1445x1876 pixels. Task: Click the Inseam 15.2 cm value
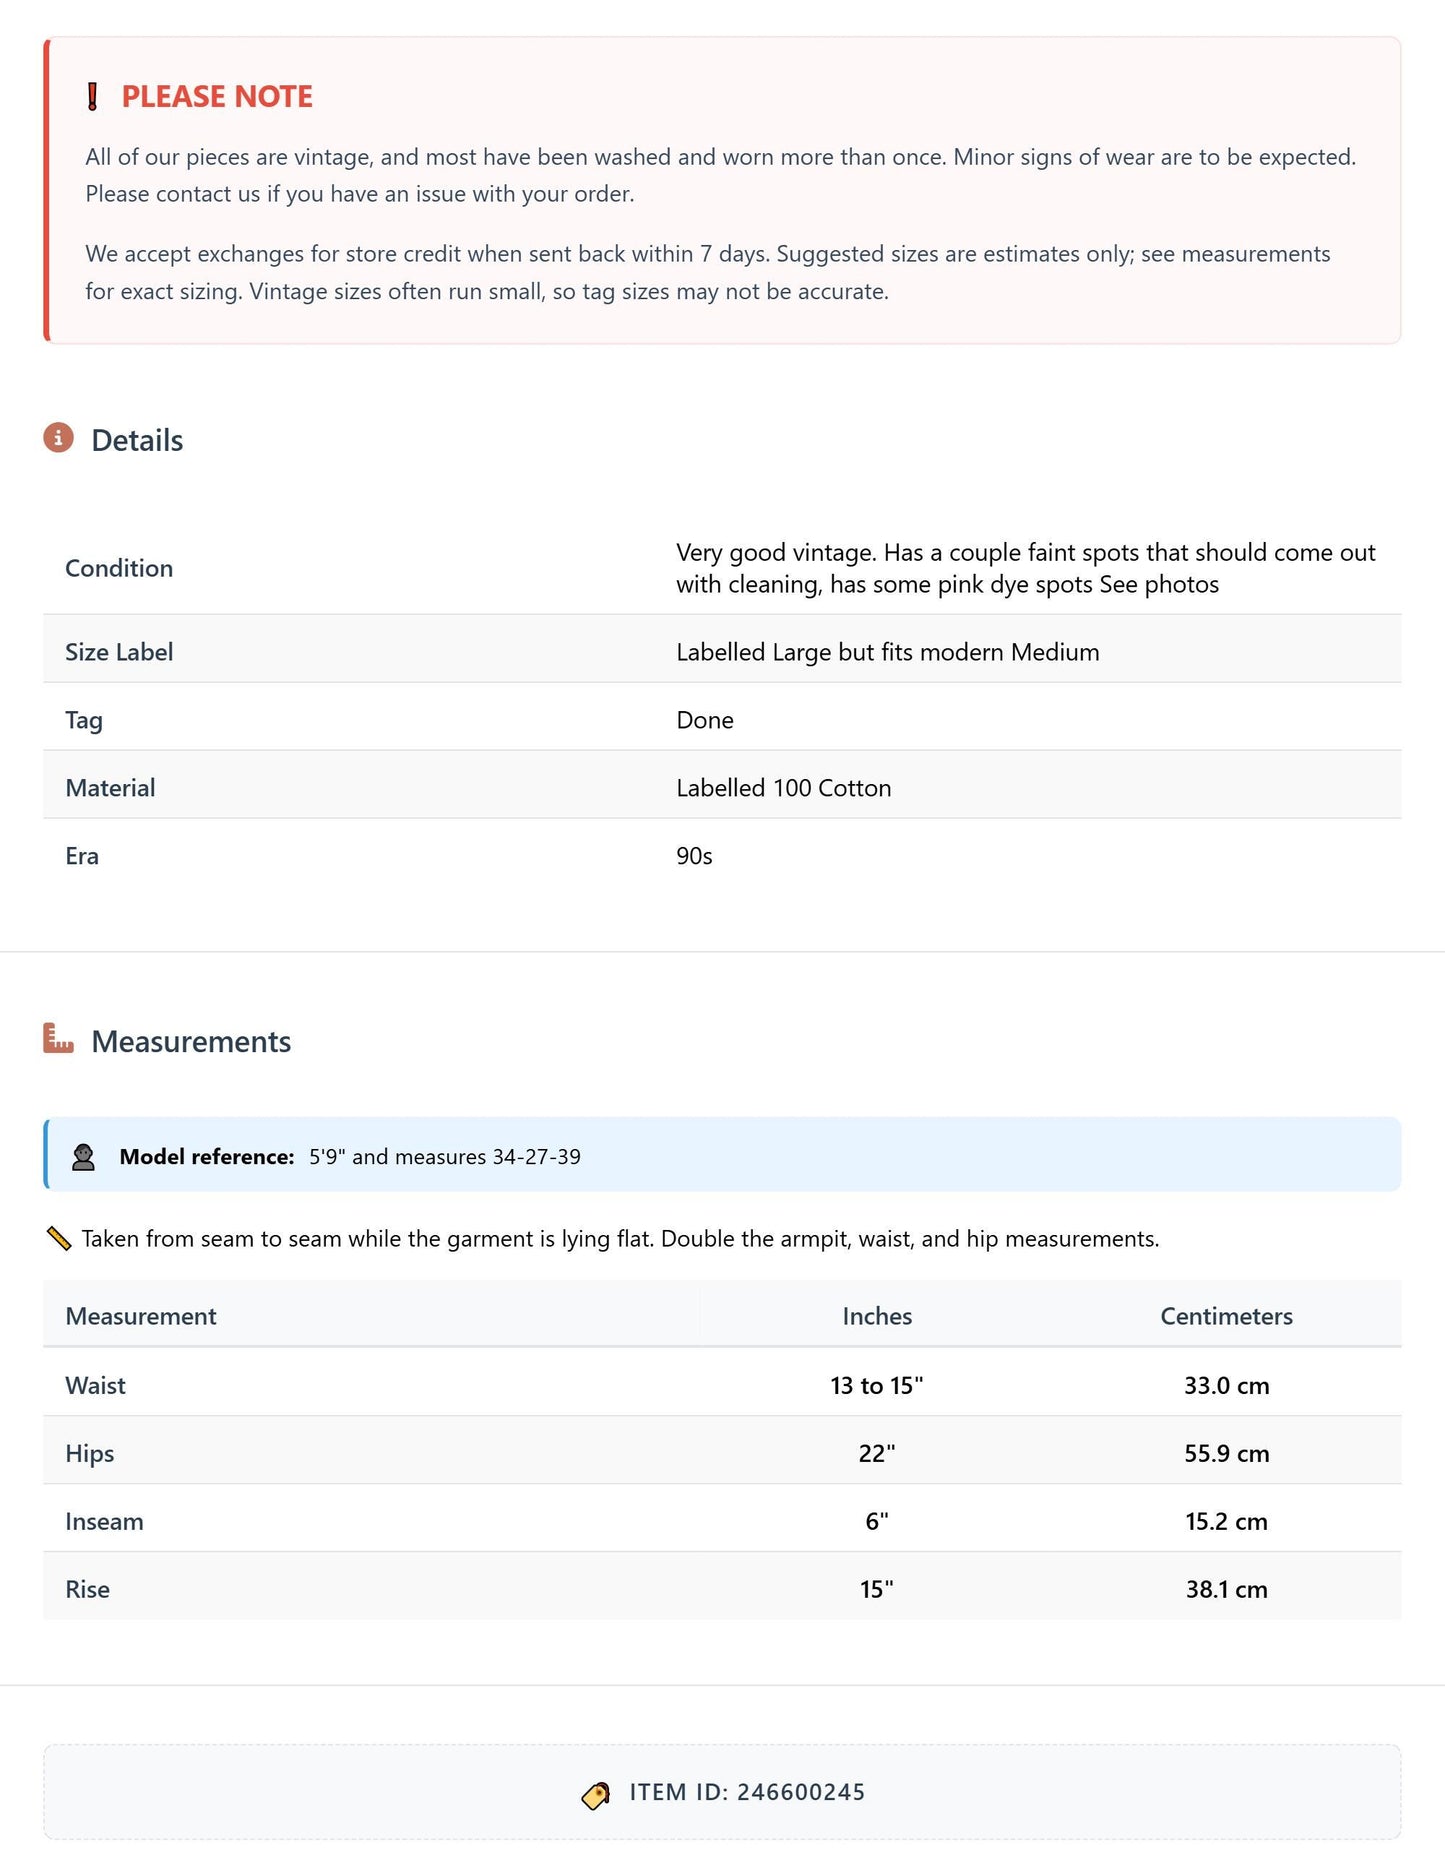pyautogui.click(x=1226, y=1521)
